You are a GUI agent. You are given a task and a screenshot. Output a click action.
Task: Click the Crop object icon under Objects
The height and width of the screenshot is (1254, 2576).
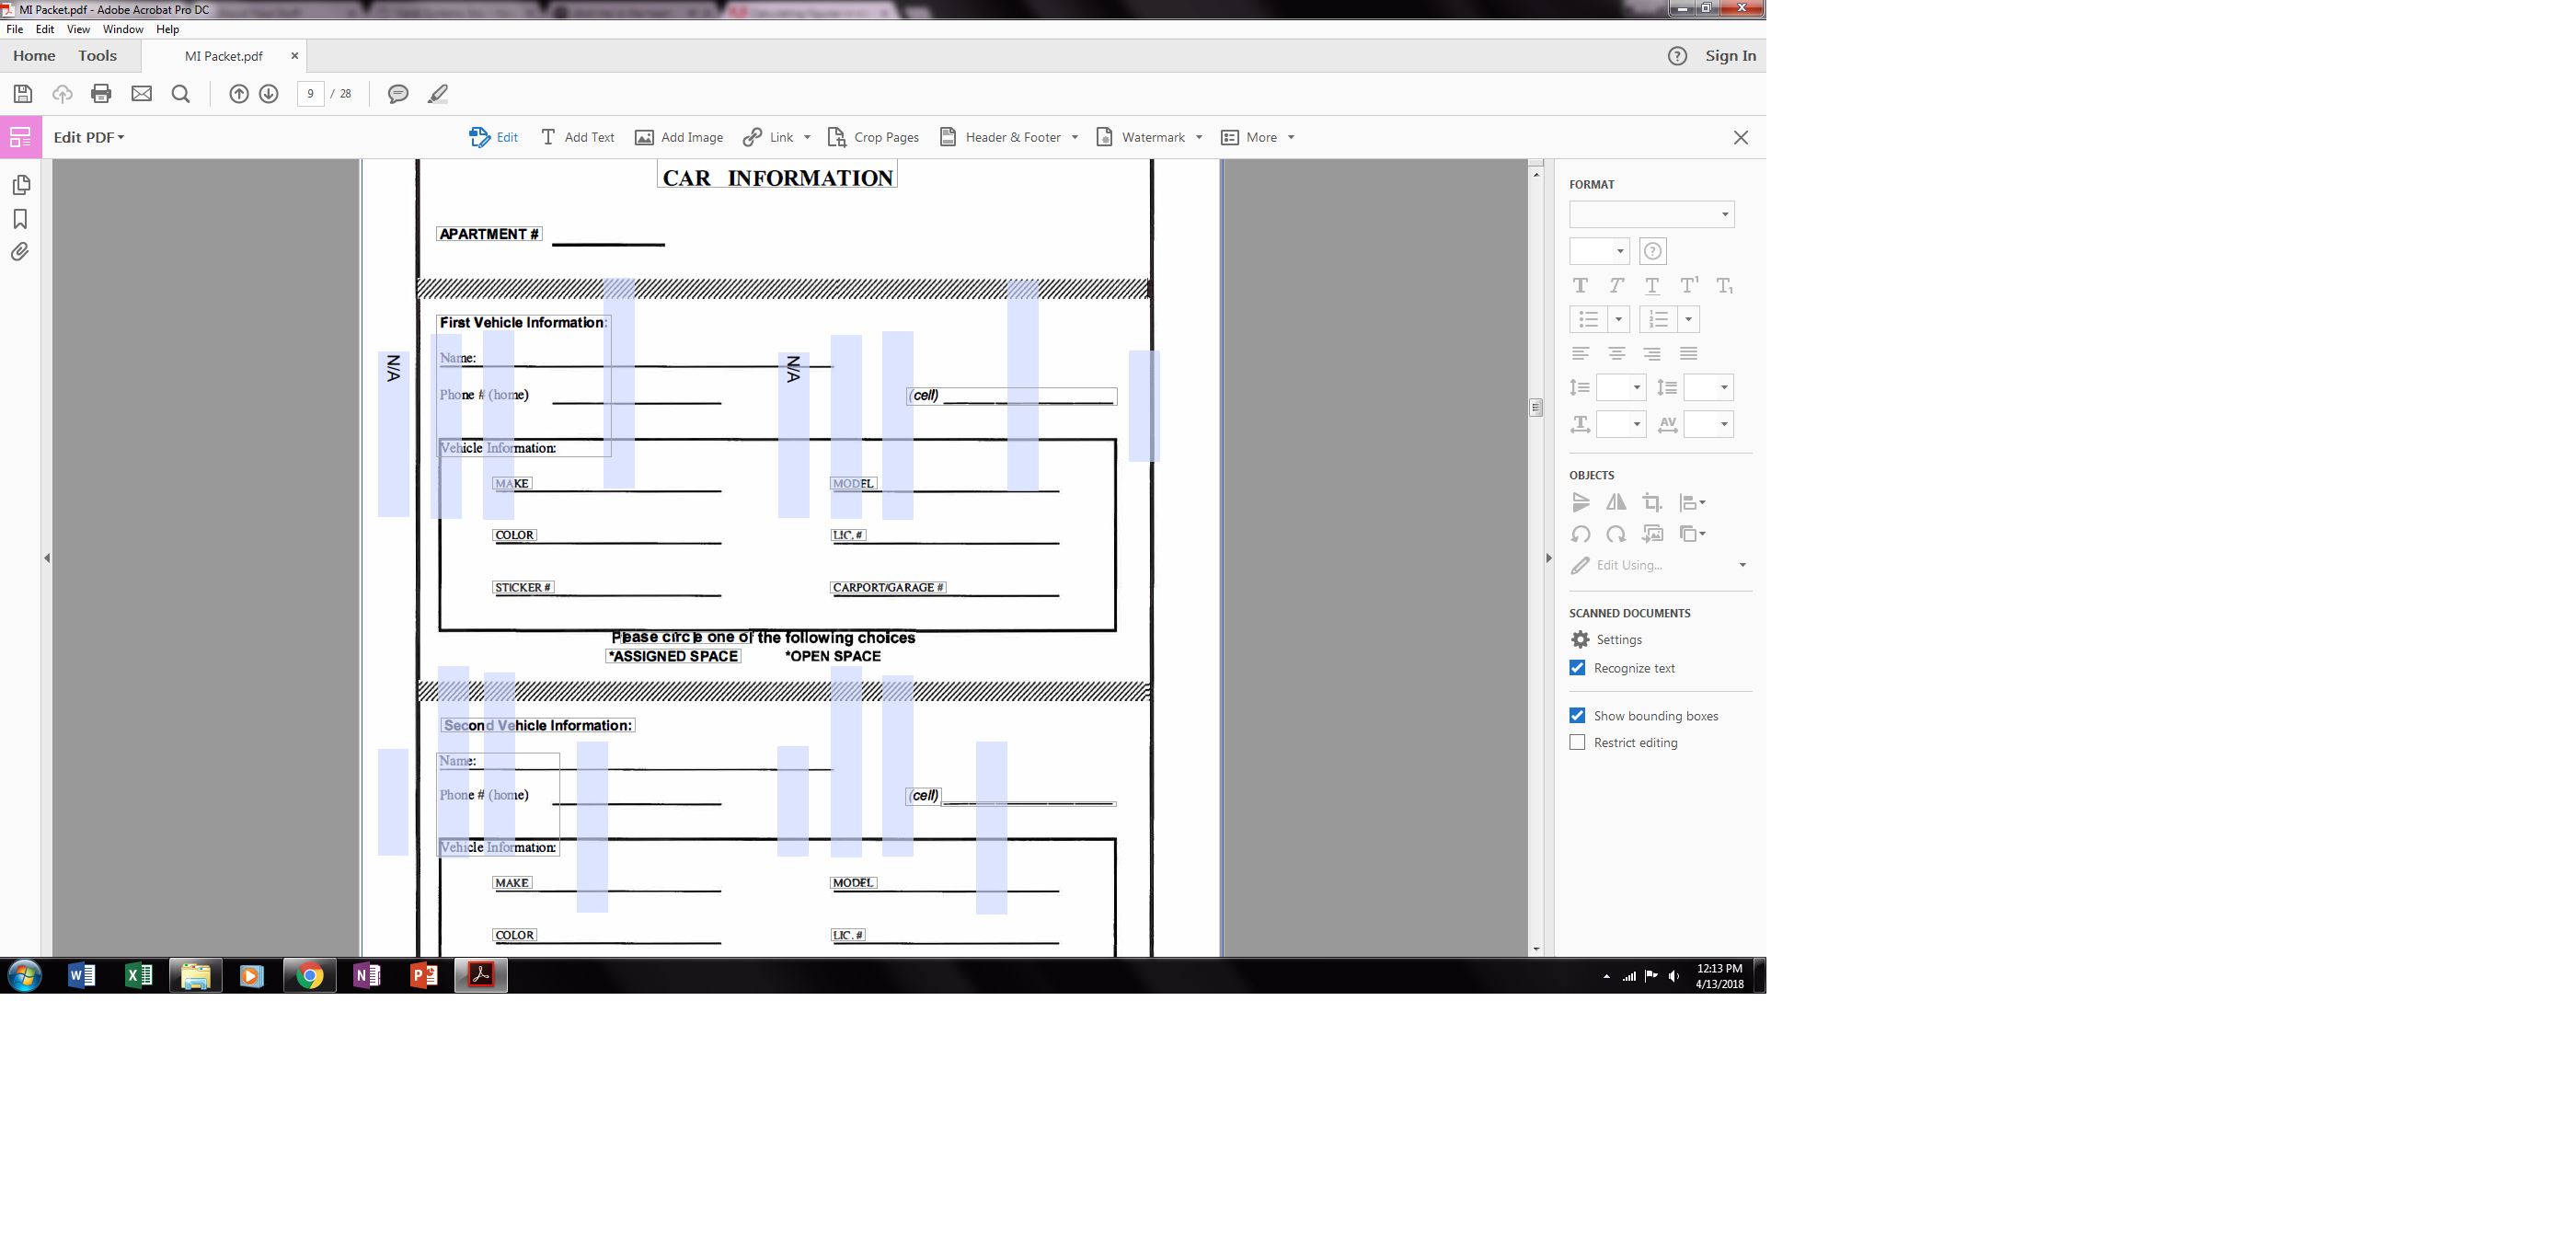1652,502
